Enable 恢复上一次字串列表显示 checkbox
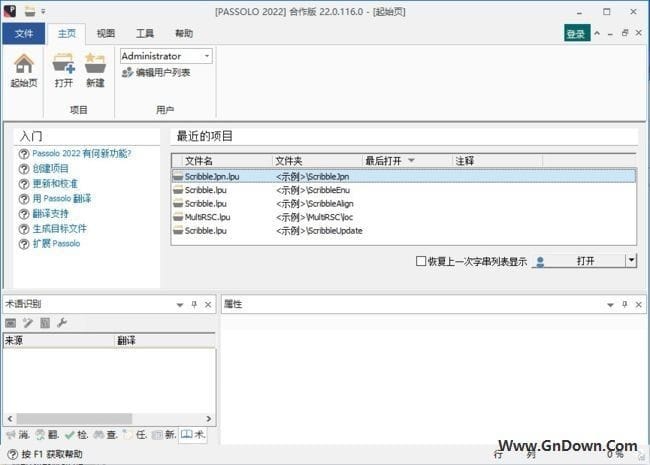This screenshot has height=465, width=650. point(420,261)
